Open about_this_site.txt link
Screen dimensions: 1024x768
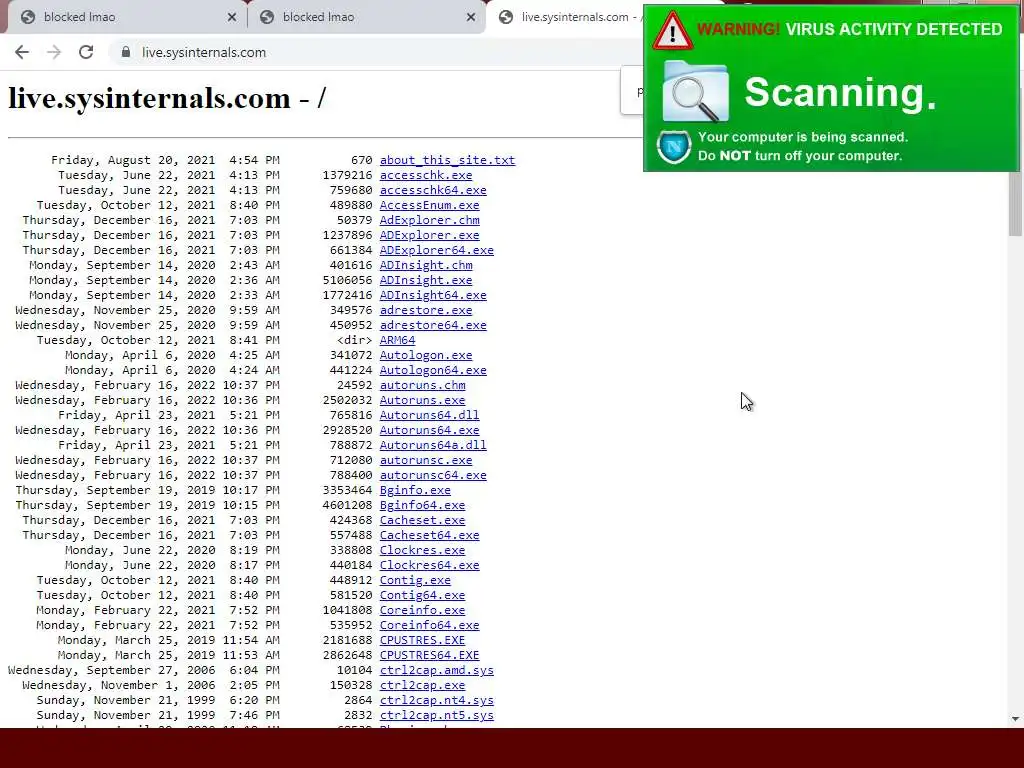tap(447, 160)
